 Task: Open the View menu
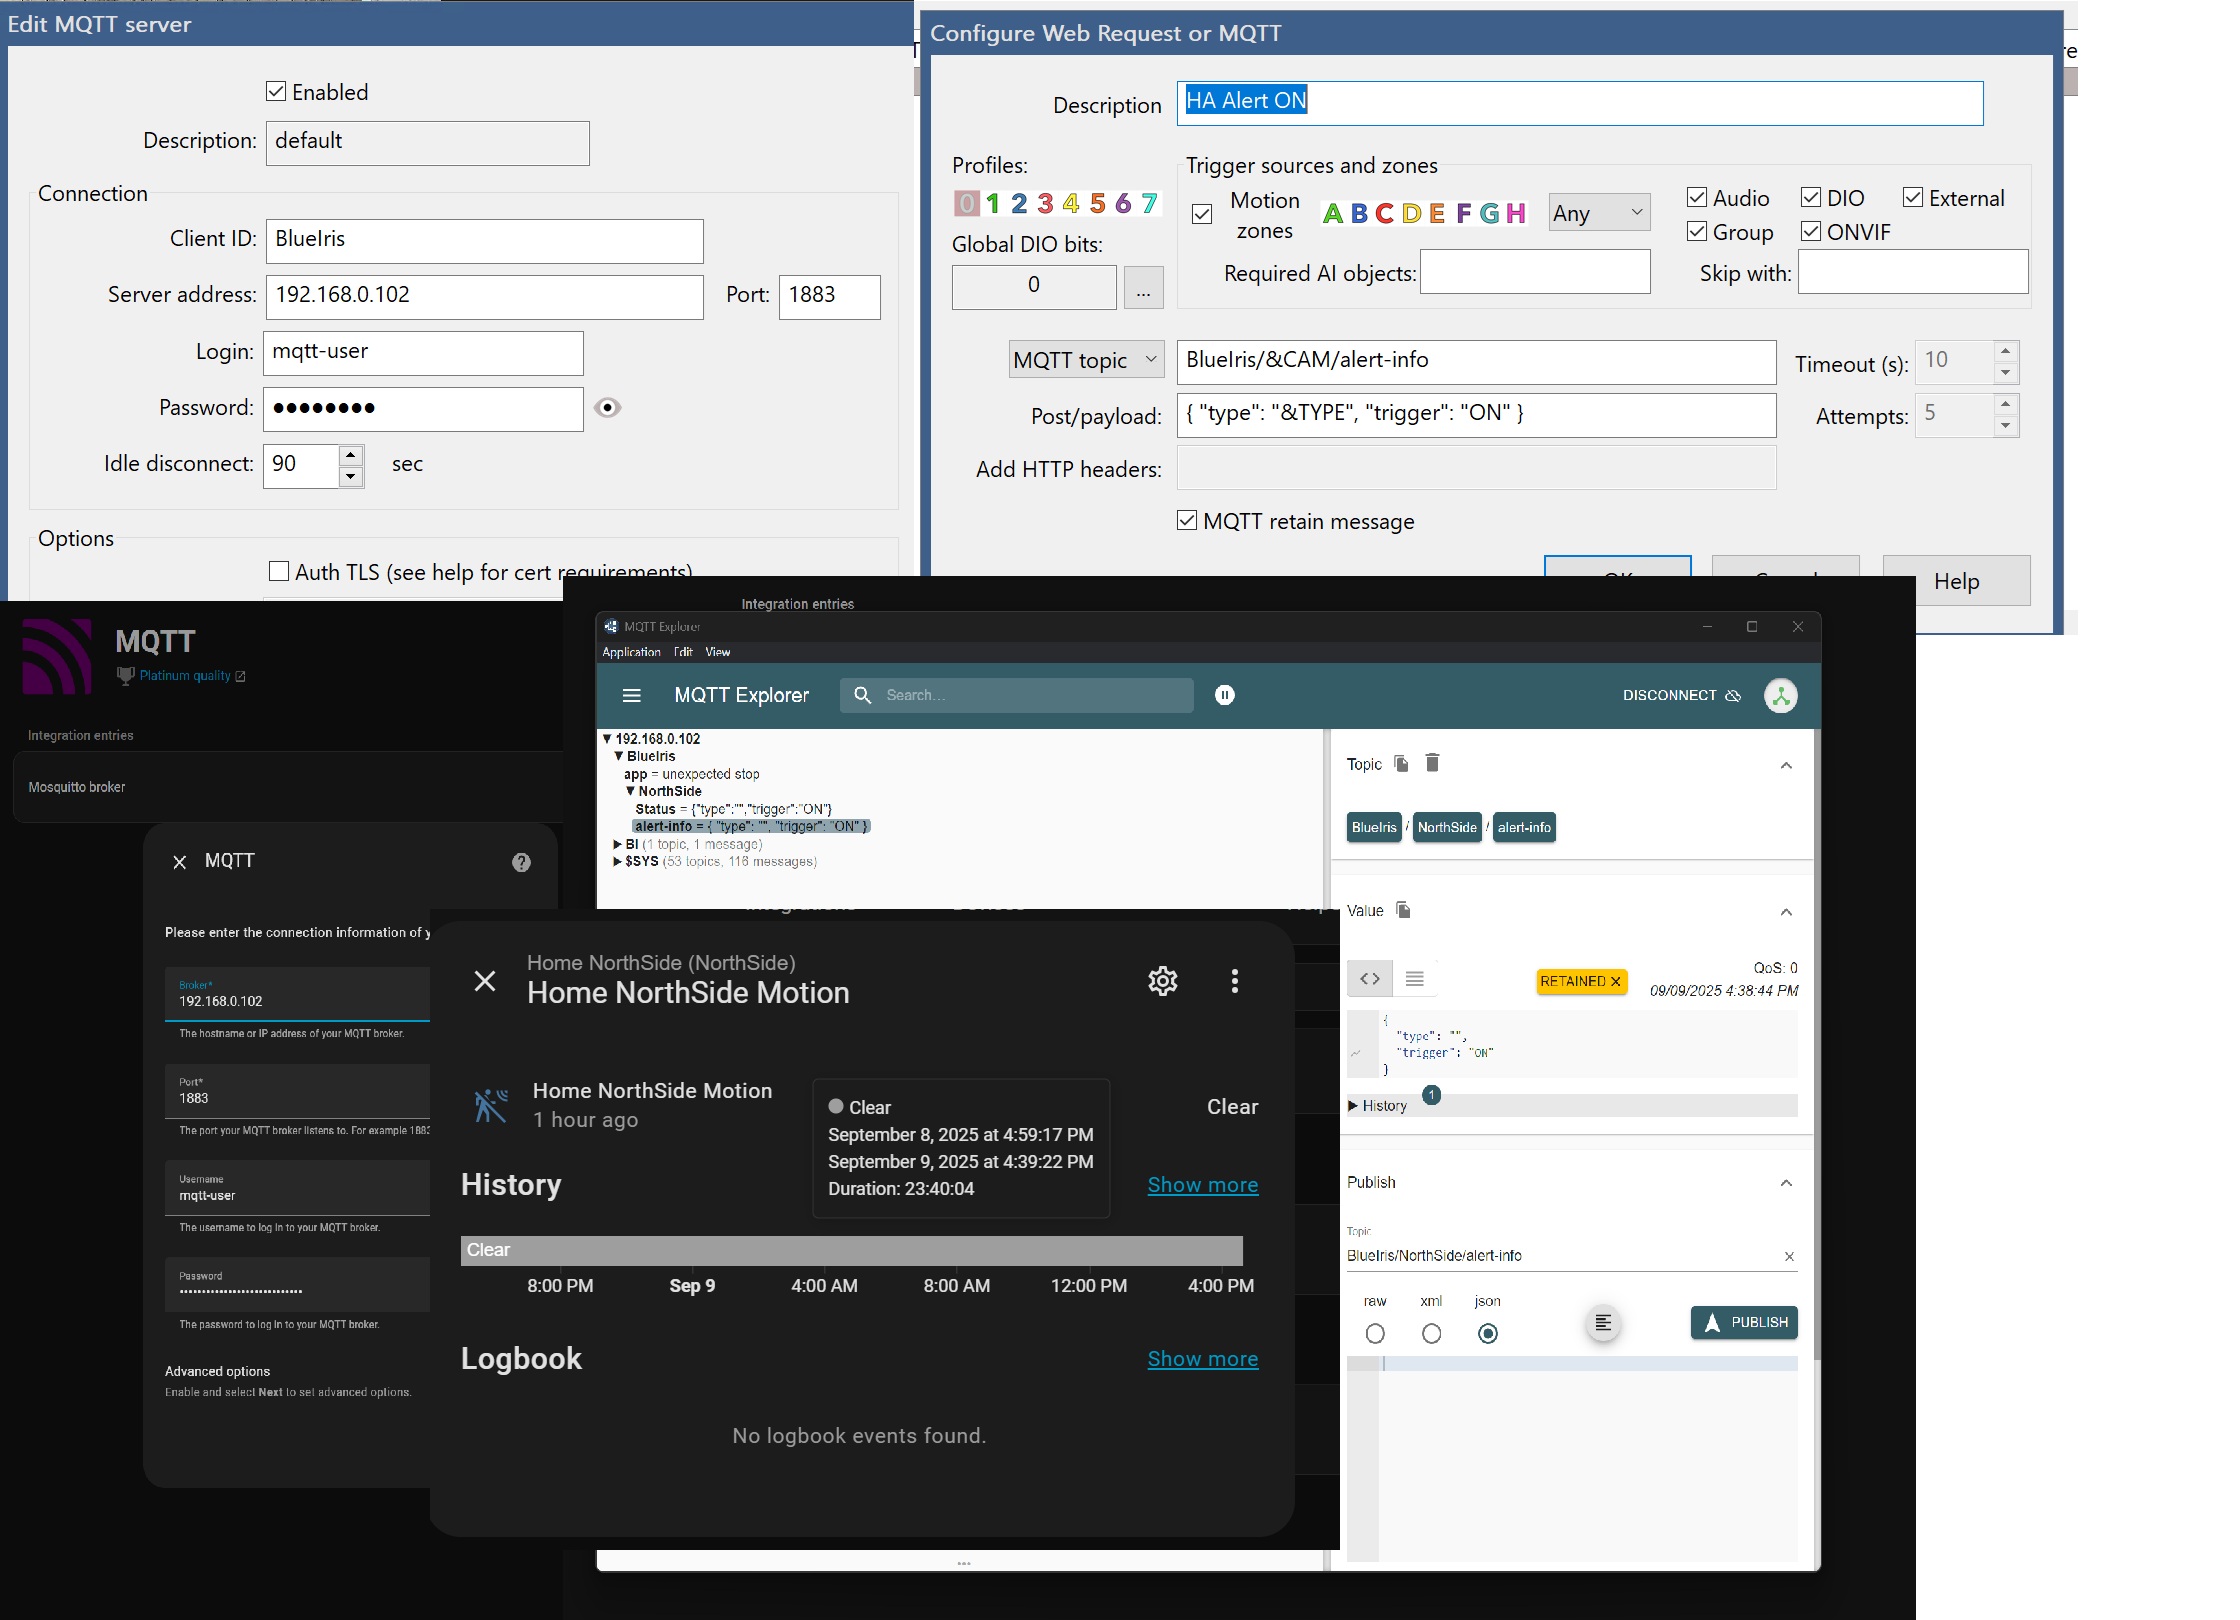click(x=717, y=652)
